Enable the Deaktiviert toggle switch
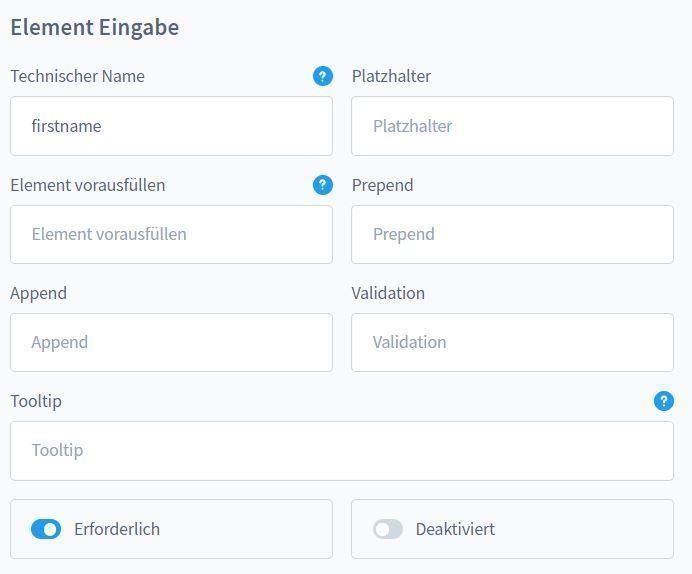 (387, 529)
